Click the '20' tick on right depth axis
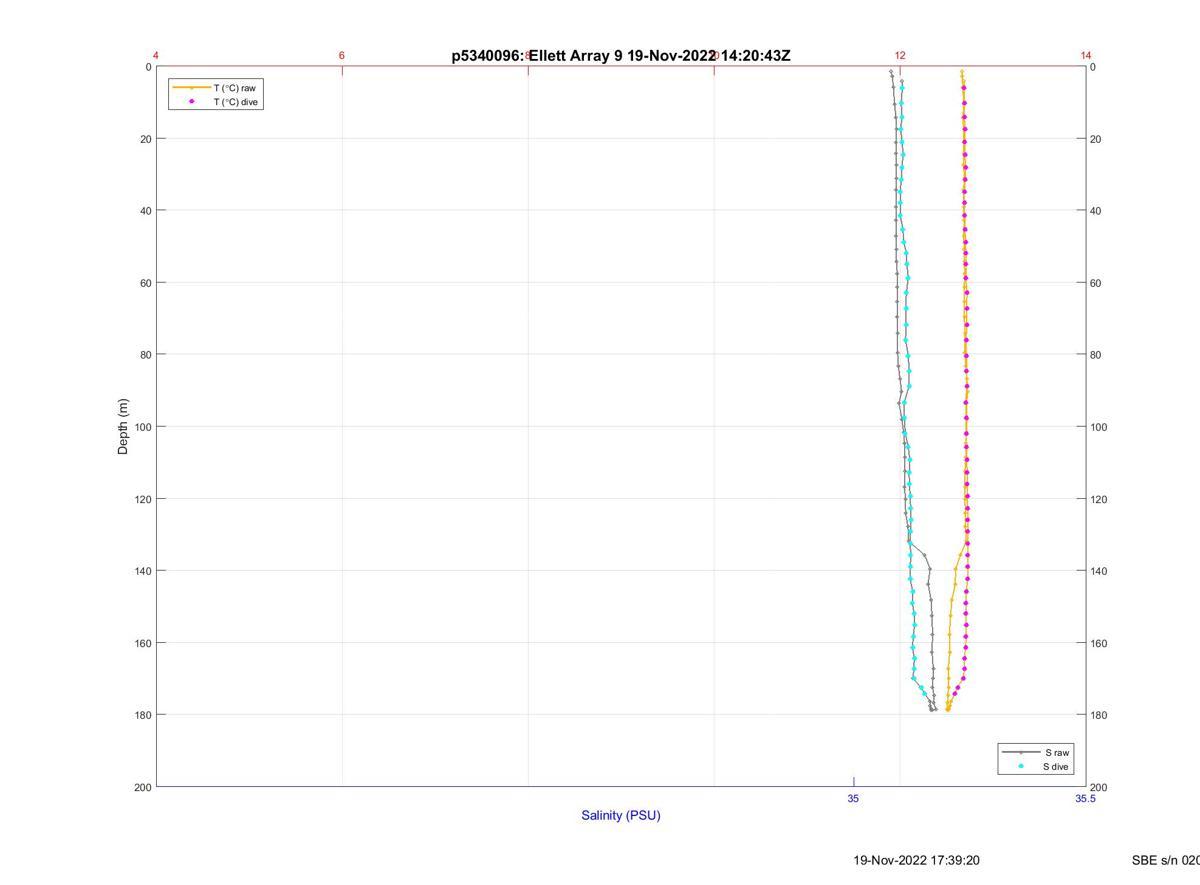The width and height of the screenshot is (1200, 885). 1097,139
